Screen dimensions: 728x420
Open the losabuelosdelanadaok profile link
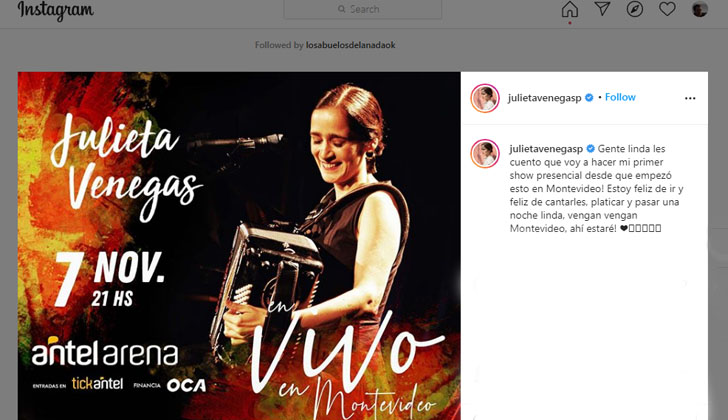351,45
